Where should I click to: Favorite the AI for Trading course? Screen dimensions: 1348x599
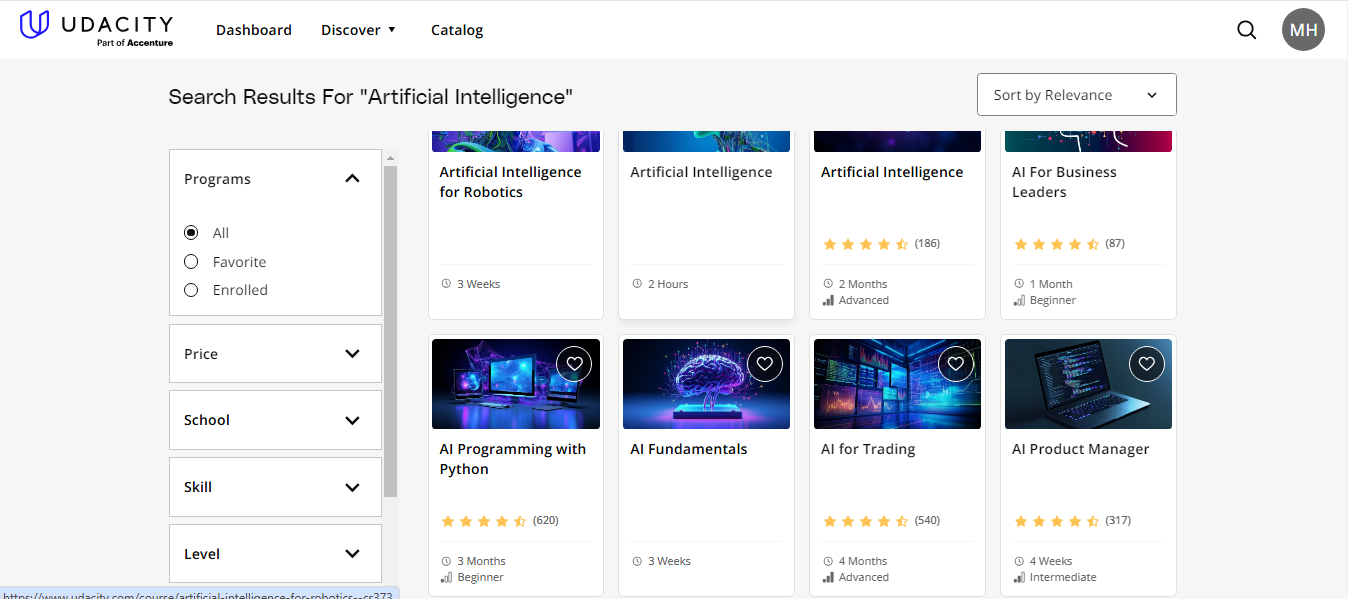(x=956, y=363)
